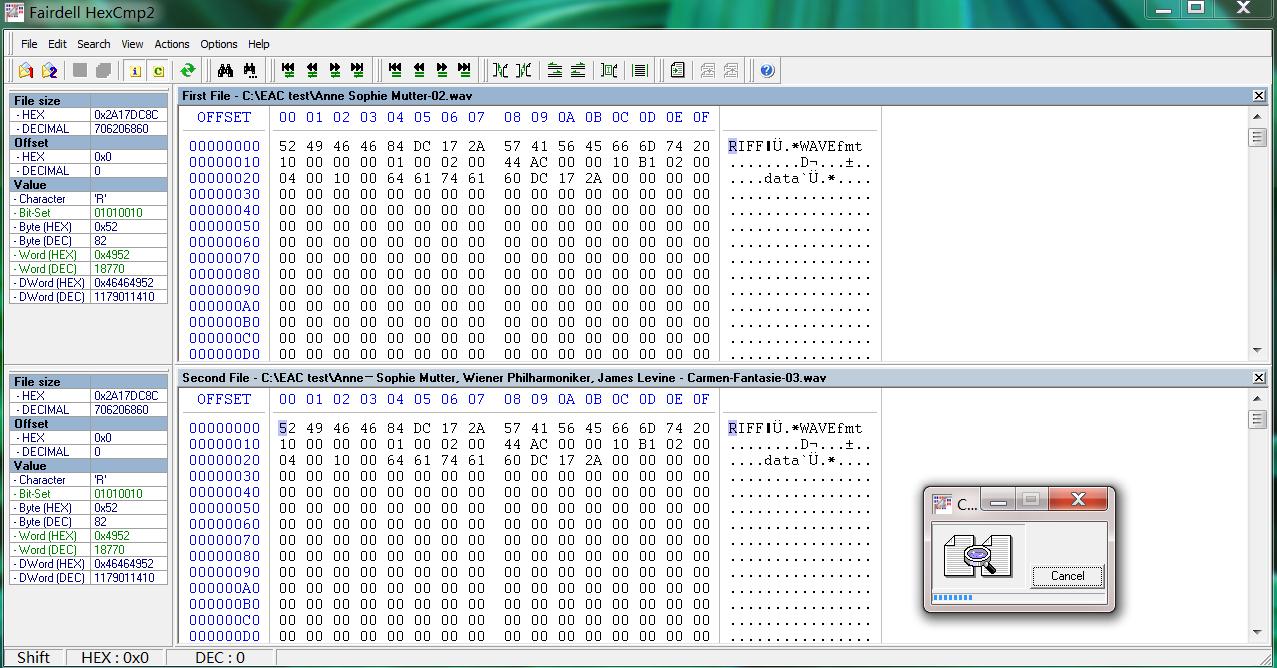Open the File menu
The height and width of the screenshot is (668, 1277).
click(x=29, y=44)
